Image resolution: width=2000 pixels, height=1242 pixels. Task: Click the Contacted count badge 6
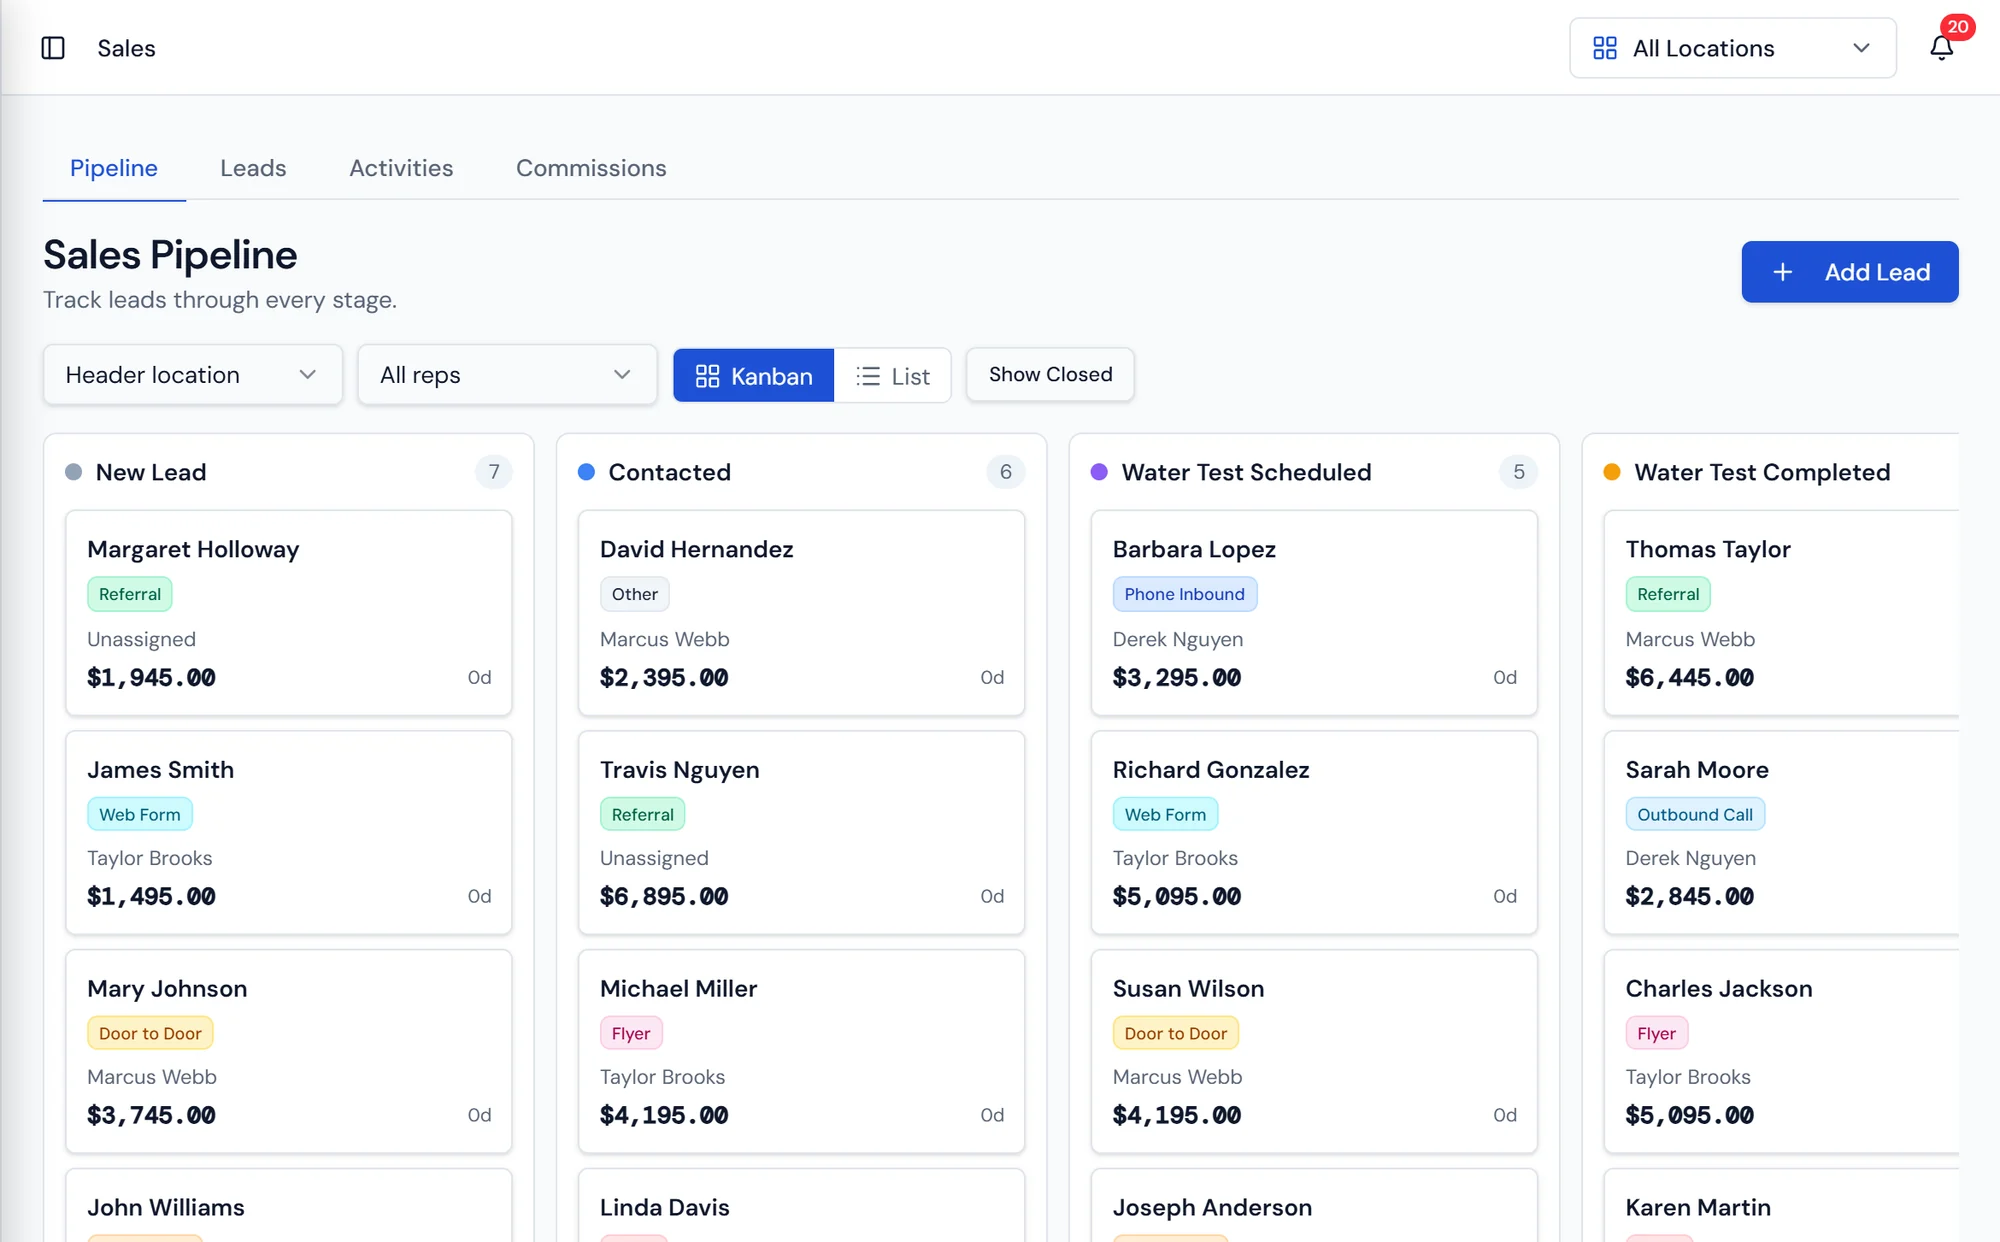pyautogui.click(x=1006, y=472)
